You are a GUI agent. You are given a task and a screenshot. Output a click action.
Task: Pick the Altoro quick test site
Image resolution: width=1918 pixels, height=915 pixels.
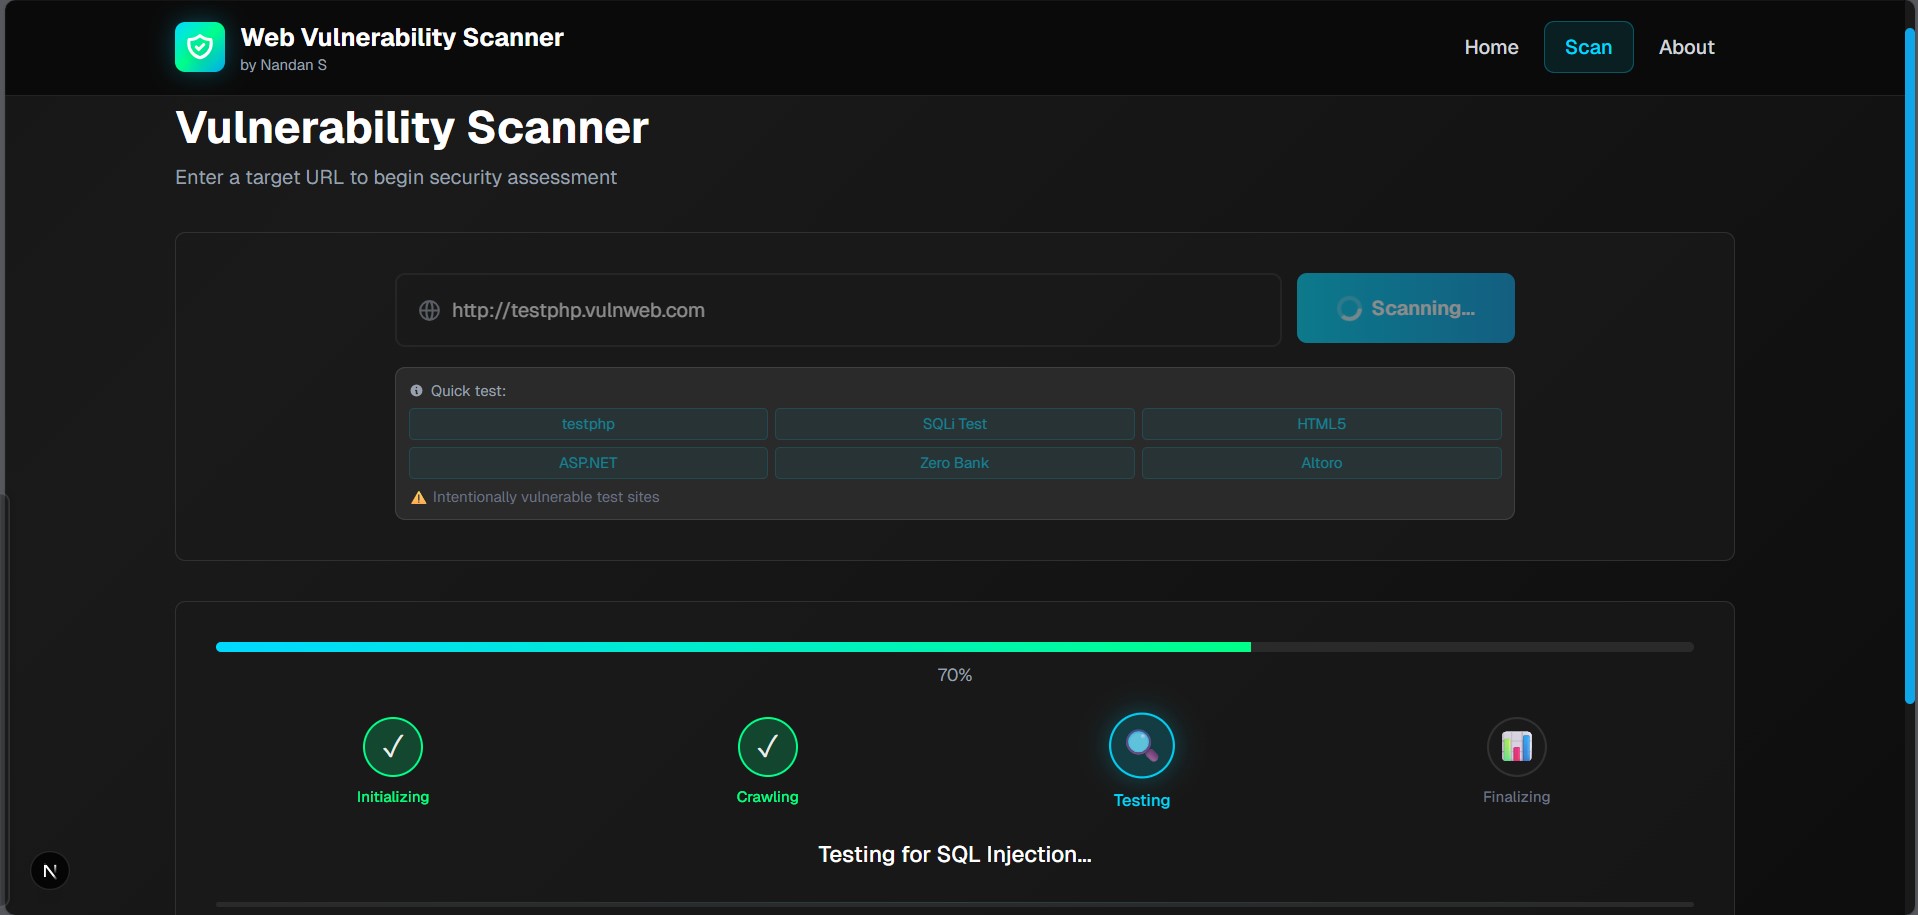(1321, 463)
